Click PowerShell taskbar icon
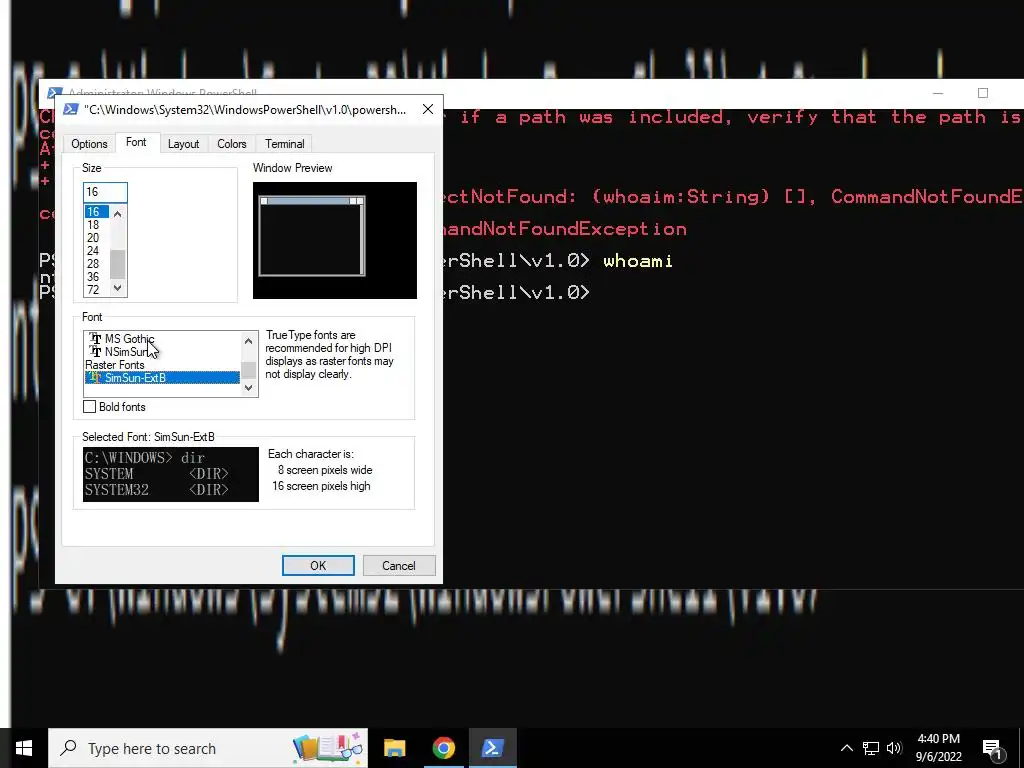The height and width of the screenshot is (768, 1024). (492, 748)
